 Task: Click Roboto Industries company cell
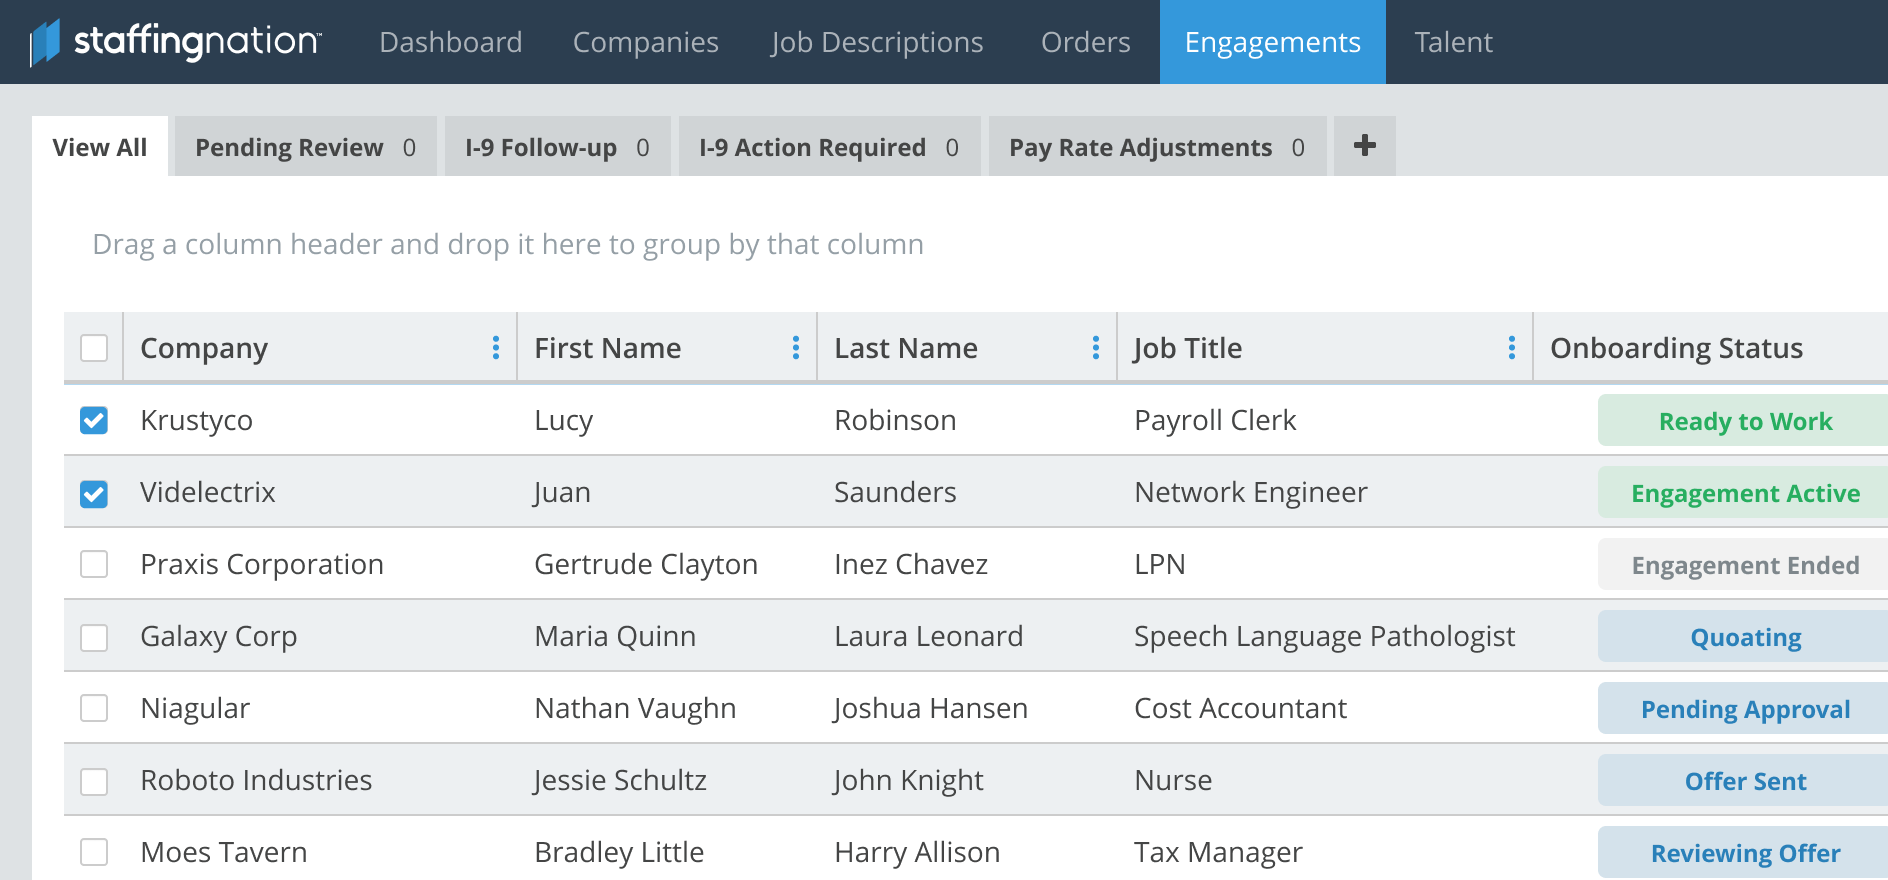coord(256,780)
